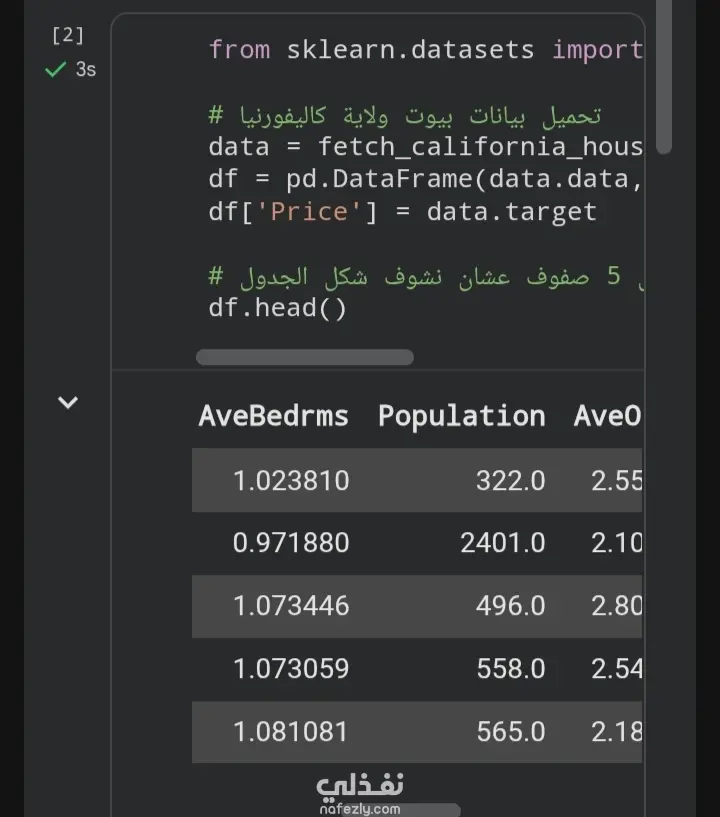Image resolution: width=720 pixels, height=817 pixels.
Task: Click the df.head() code line
Action: point(278,308)
